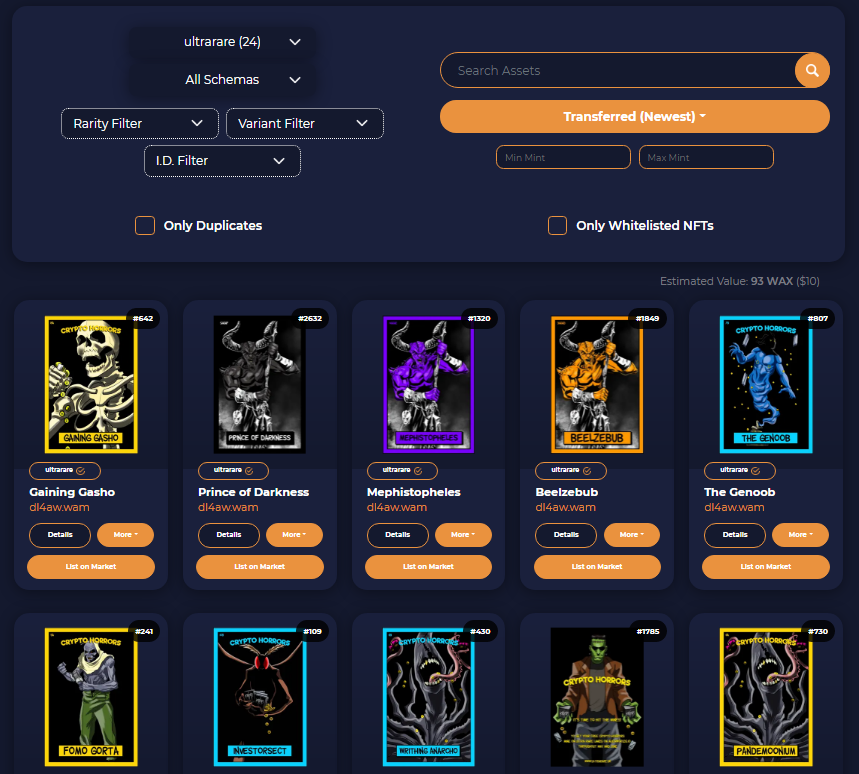Click the Min Mint input field
Screen dimensions: 859x774
(563, 157)
